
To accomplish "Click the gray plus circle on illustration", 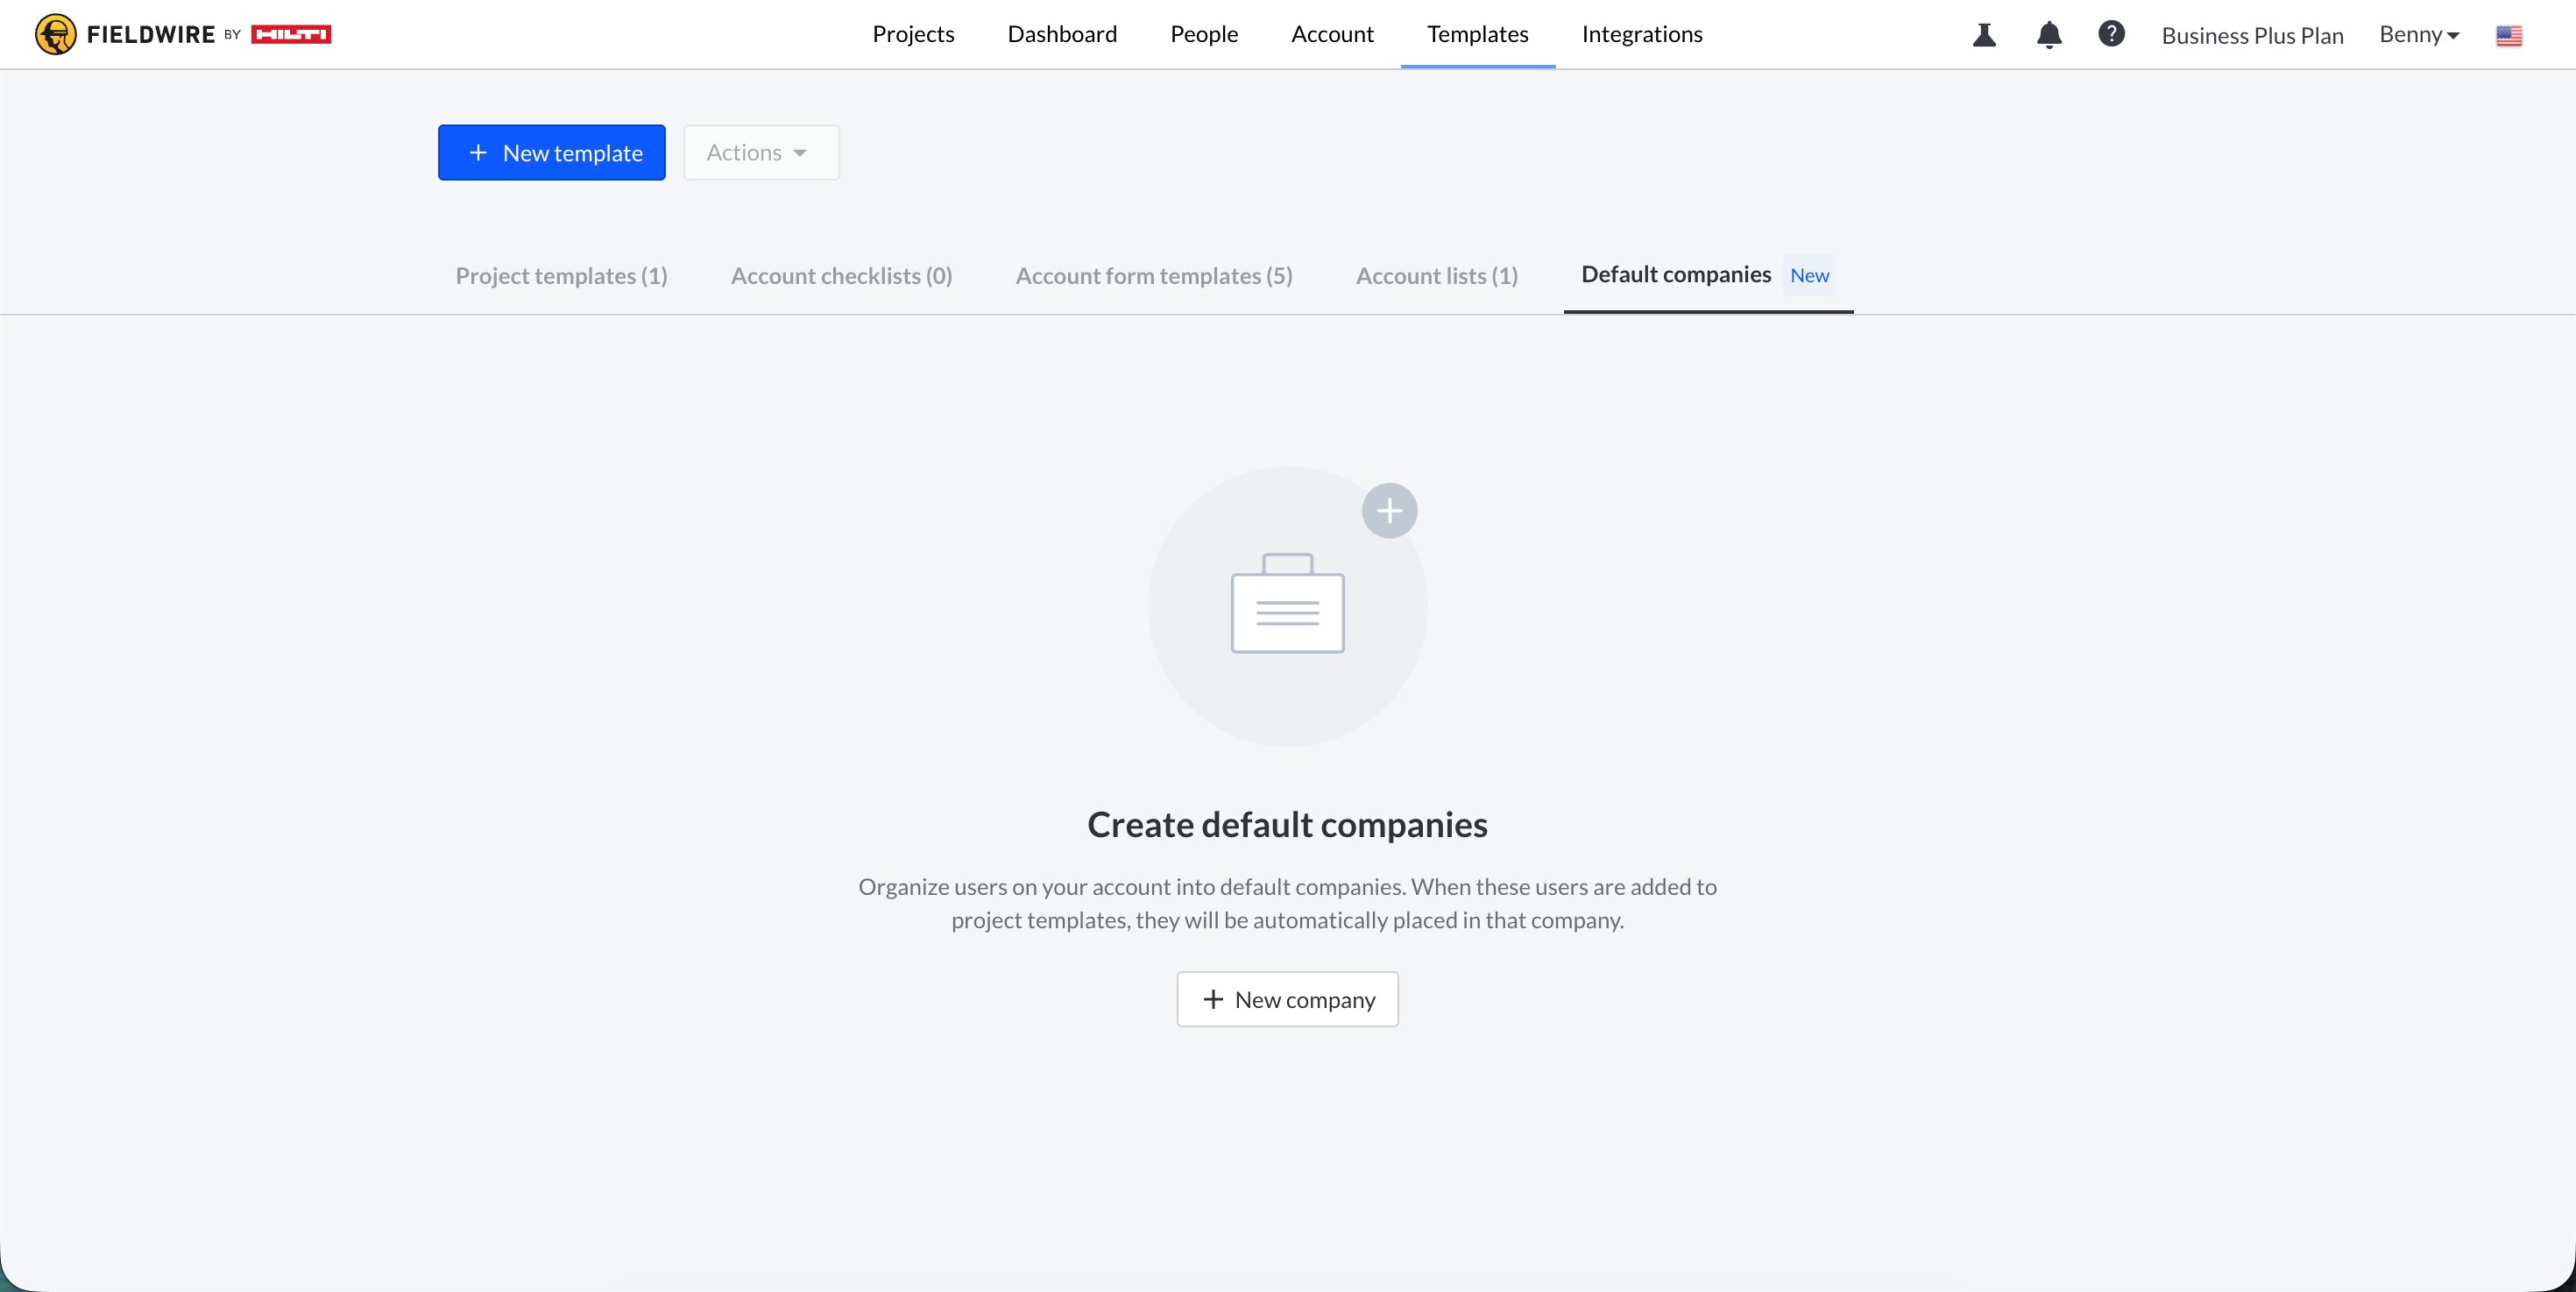I will point(1389,511).
